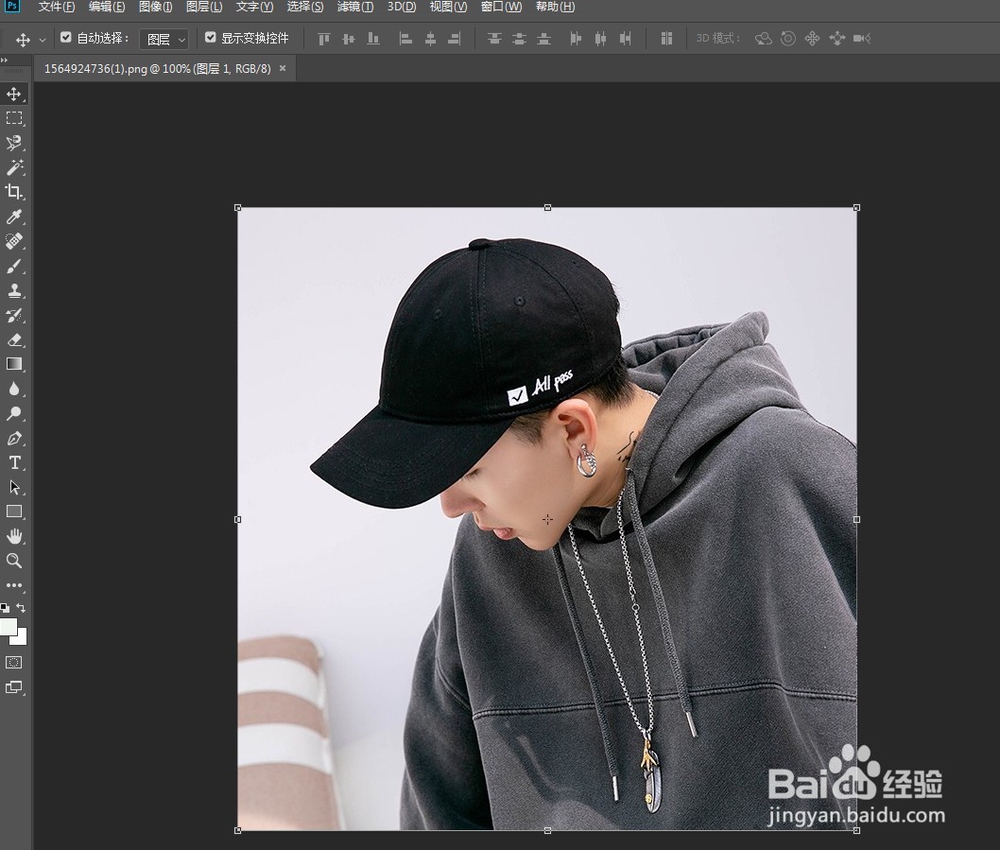Distribute bottom edges of layers
This screenshot has width=1000, height=850.
(x=543, y=39)
